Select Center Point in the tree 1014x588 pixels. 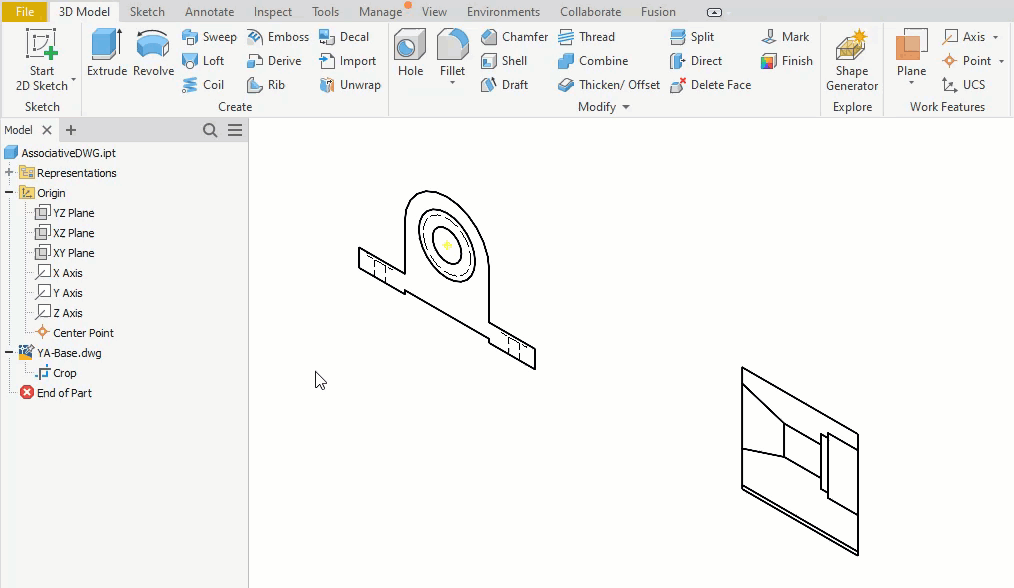[x=75, y=333]
